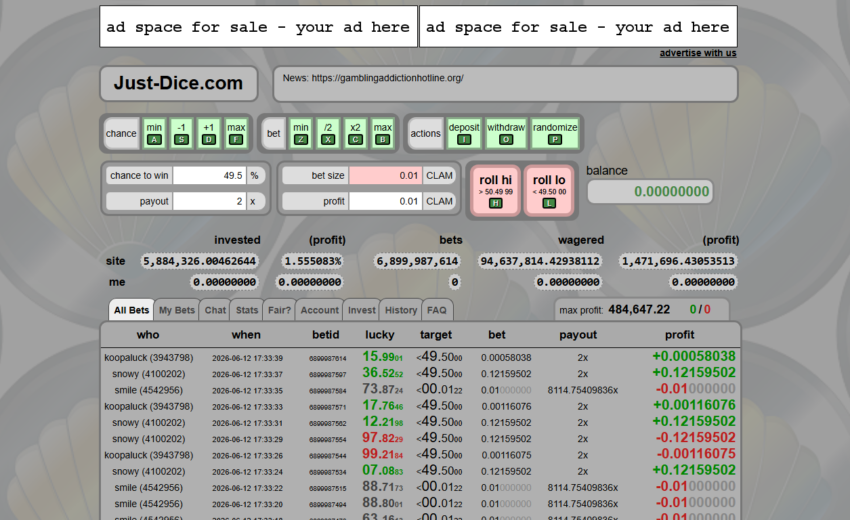850x520 pixels.
Task: Select snowy row at 17:33:37
Action: 420,374
